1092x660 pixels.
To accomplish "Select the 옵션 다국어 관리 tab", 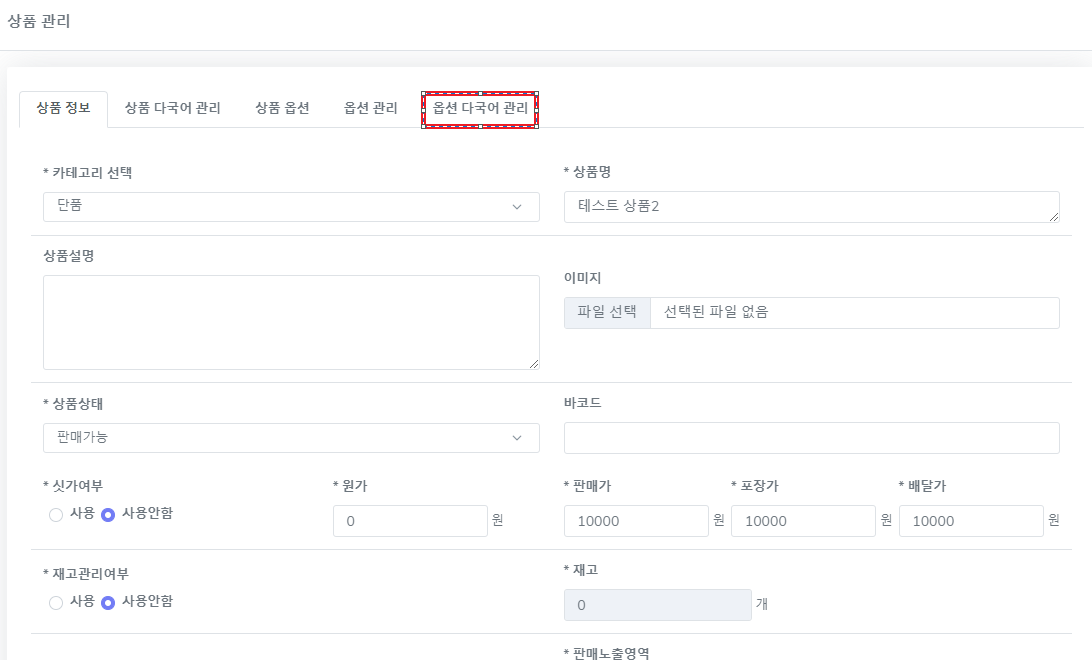I will click(x=480, y=108).
